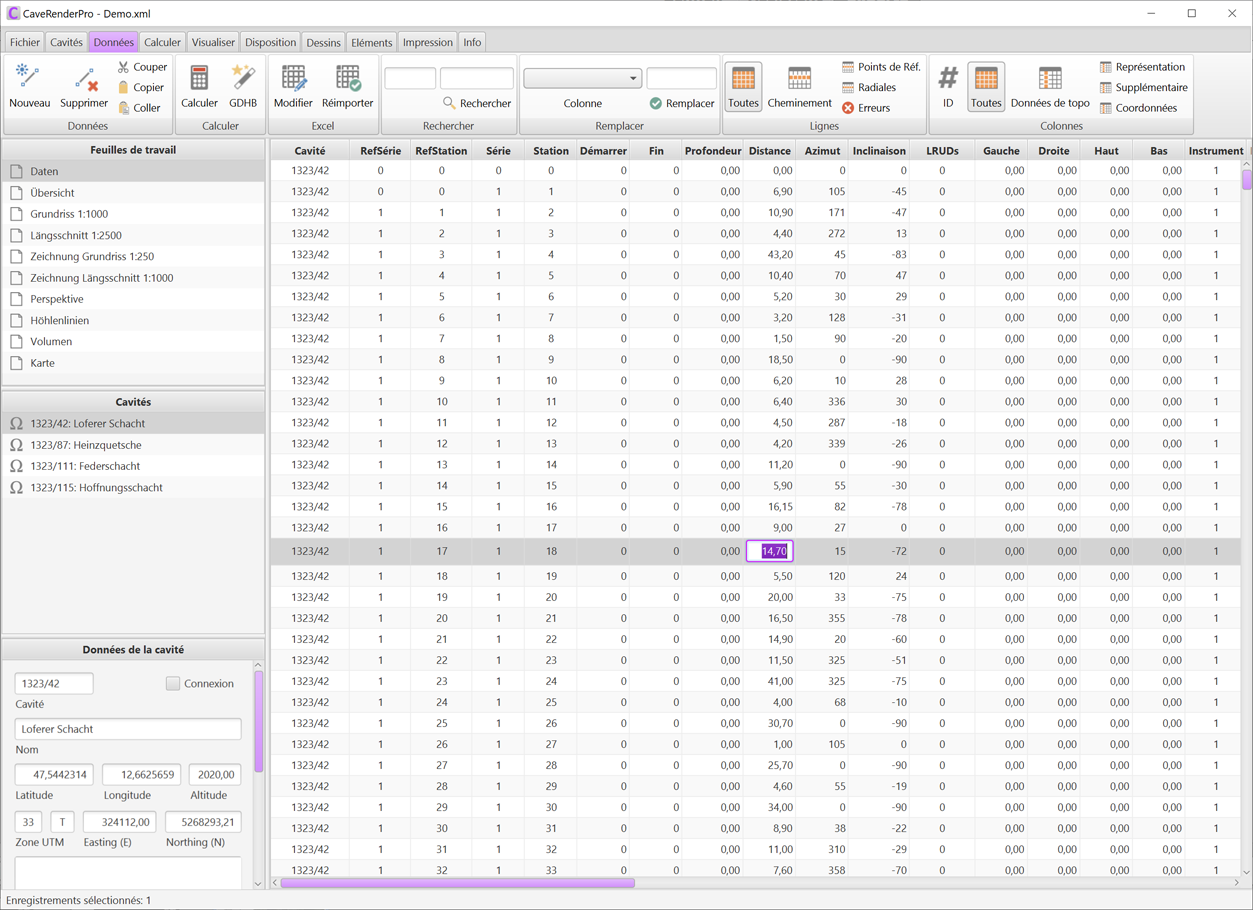
Task: Click the Remplacer button
Action: pyautogui.click(x=681, y=103)
